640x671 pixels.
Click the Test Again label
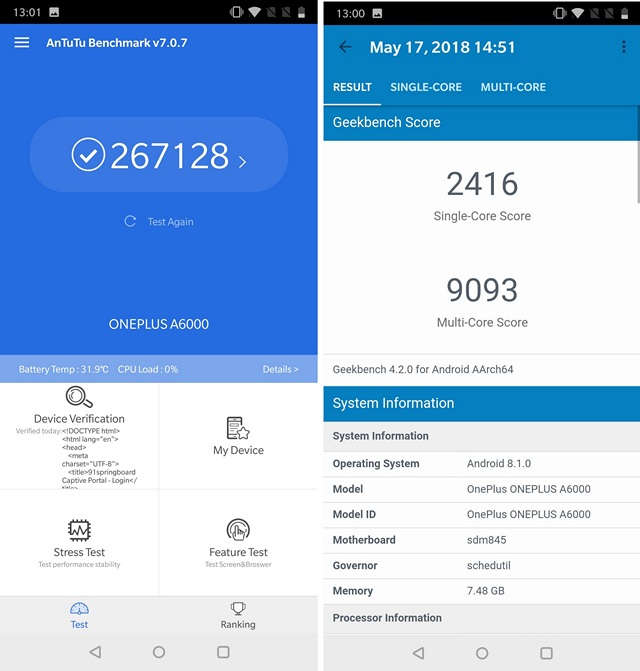tap(170, 222)
